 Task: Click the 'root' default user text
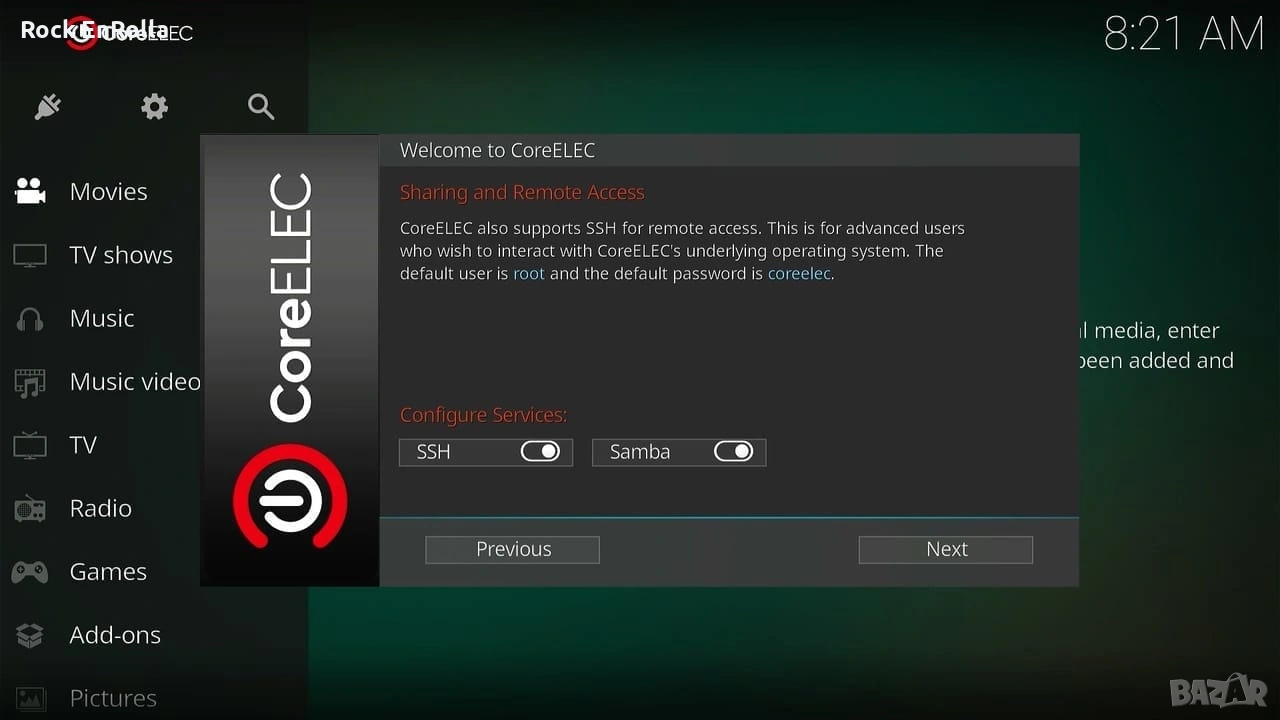click(x=529, y=274)
